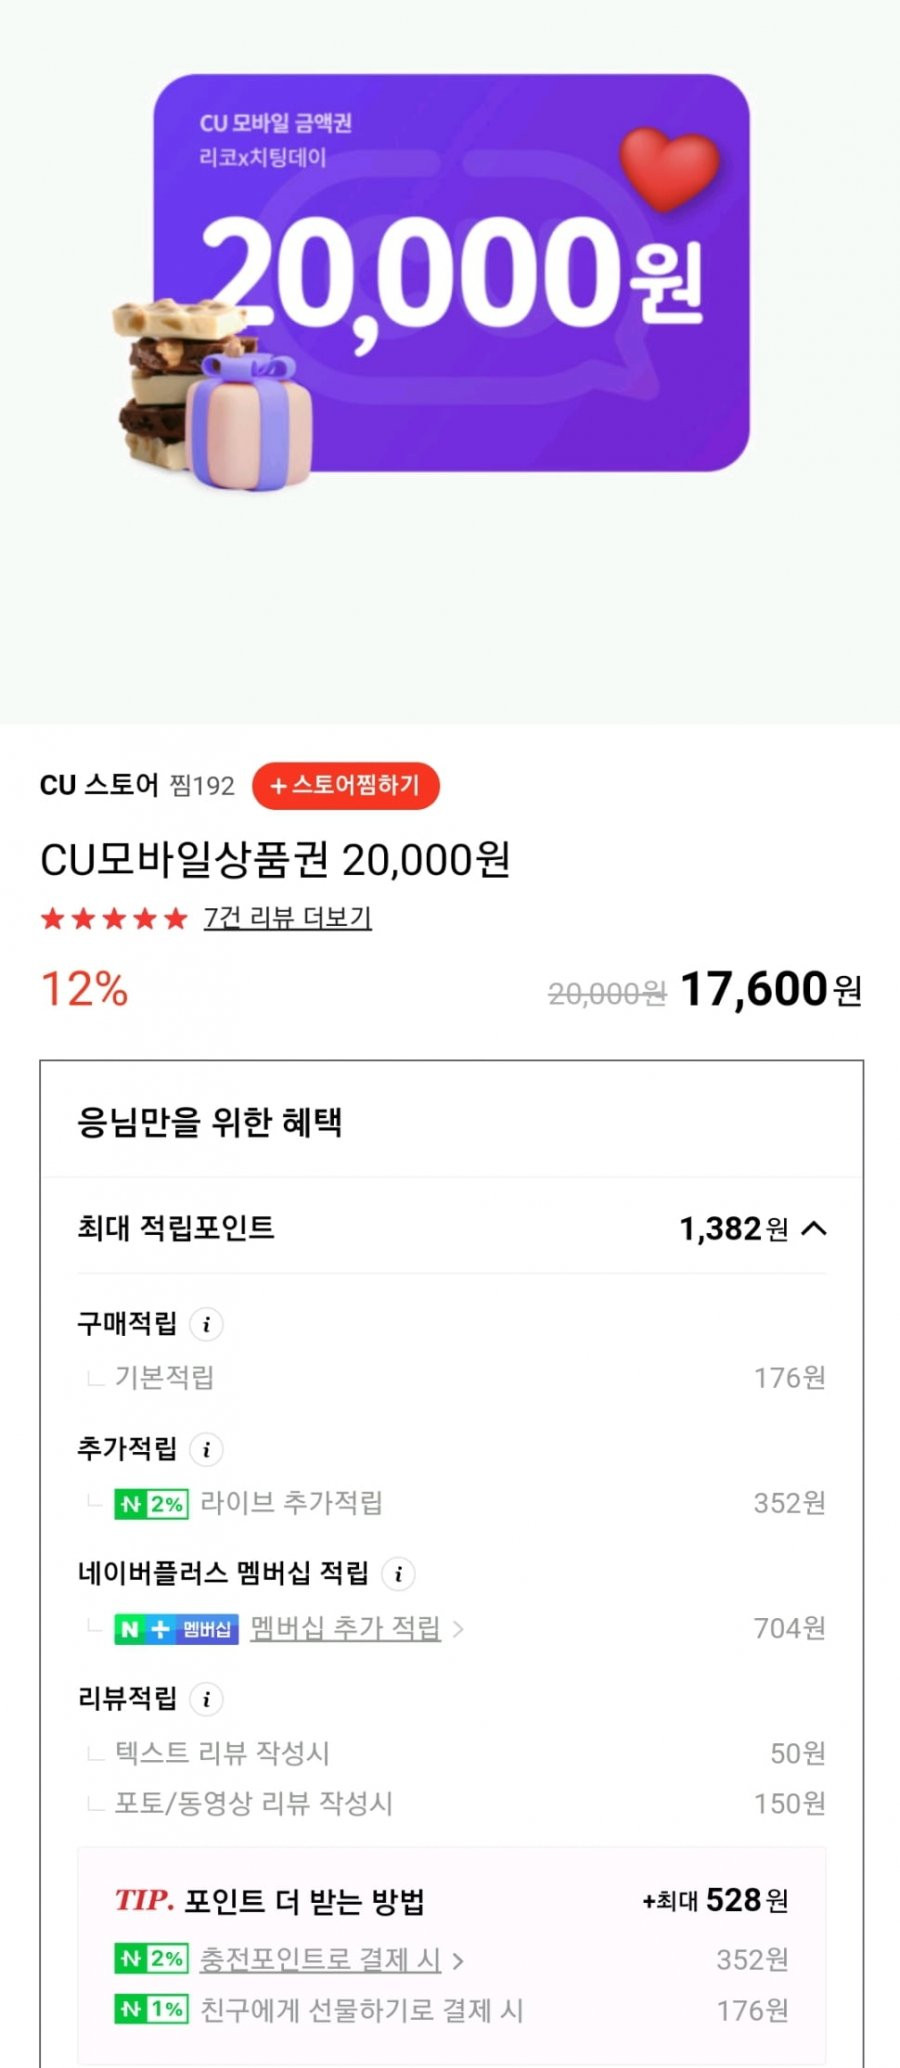The width and height of the screenshot is (900, 2068).
Task: Tap the info icon beside 추가적립
Action: [x=206, y=1449]
